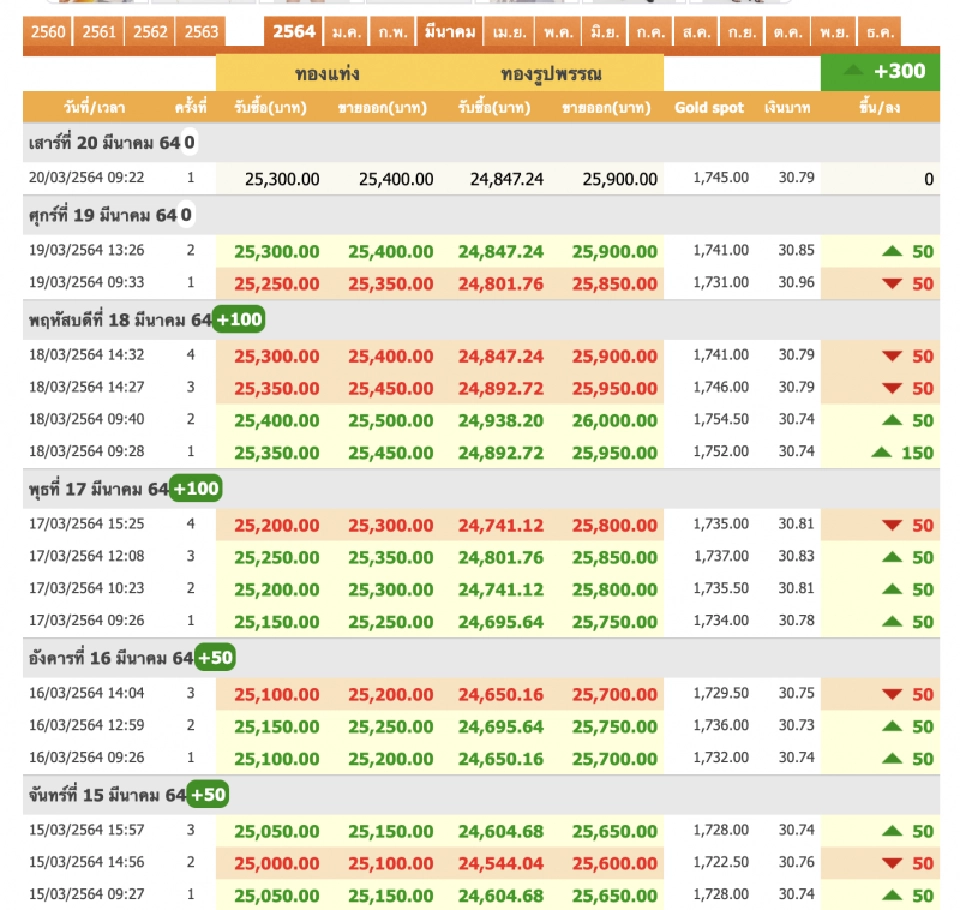Click the green up arrow in the +300 header
The image size is (960, 910).
tap(853, 71)
